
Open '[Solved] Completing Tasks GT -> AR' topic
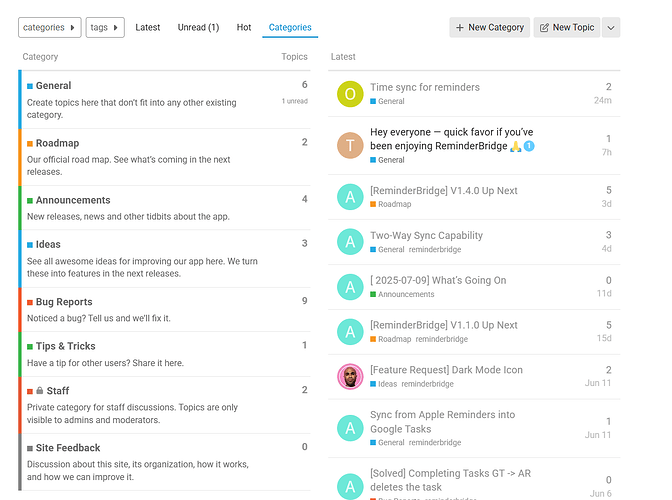[450, 480]
